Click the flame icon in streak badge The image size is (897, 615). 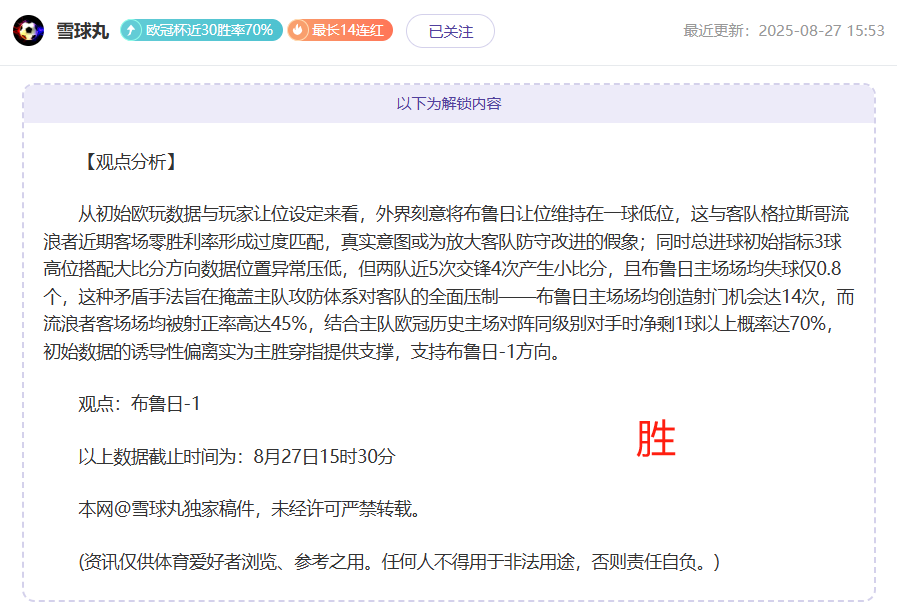click(297, 30)
